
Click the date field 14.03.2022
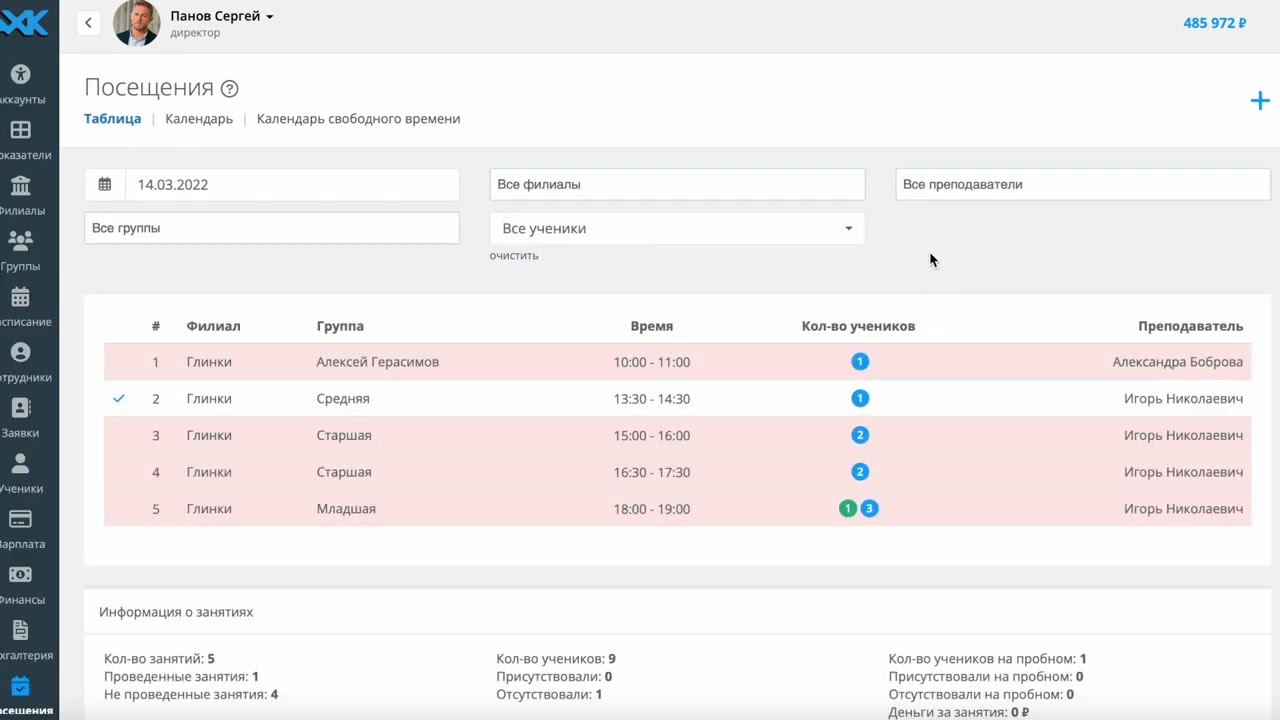292,184
